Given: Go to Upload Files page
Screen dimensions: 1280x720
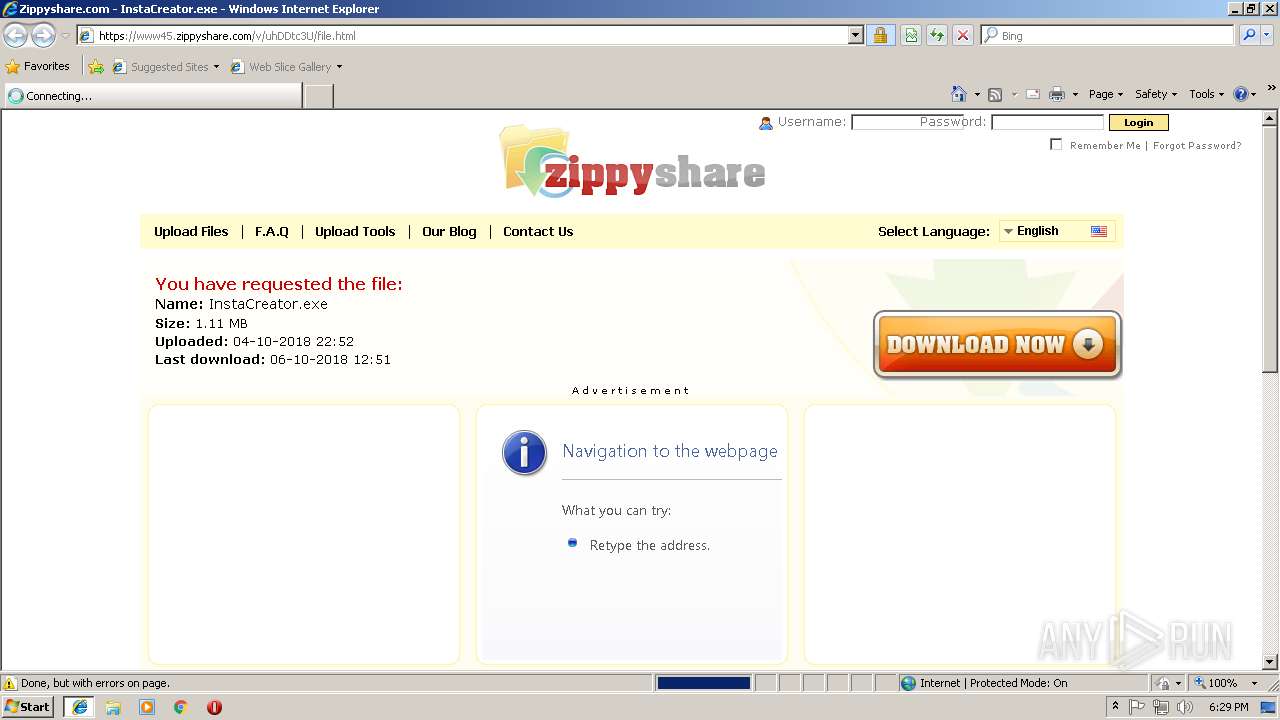Looking at the screenshot, I should coord(191,231).
